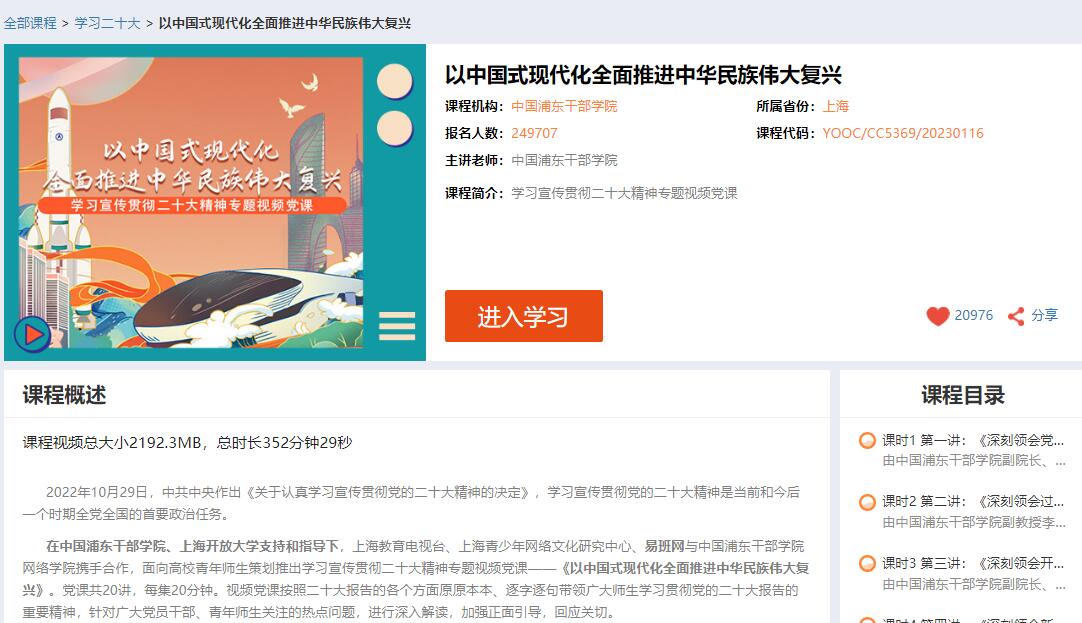The height and width of the screenshot is (623, 1082).
Task: Go to 全部课程 breadcrumb
Action: coord(30,23)
